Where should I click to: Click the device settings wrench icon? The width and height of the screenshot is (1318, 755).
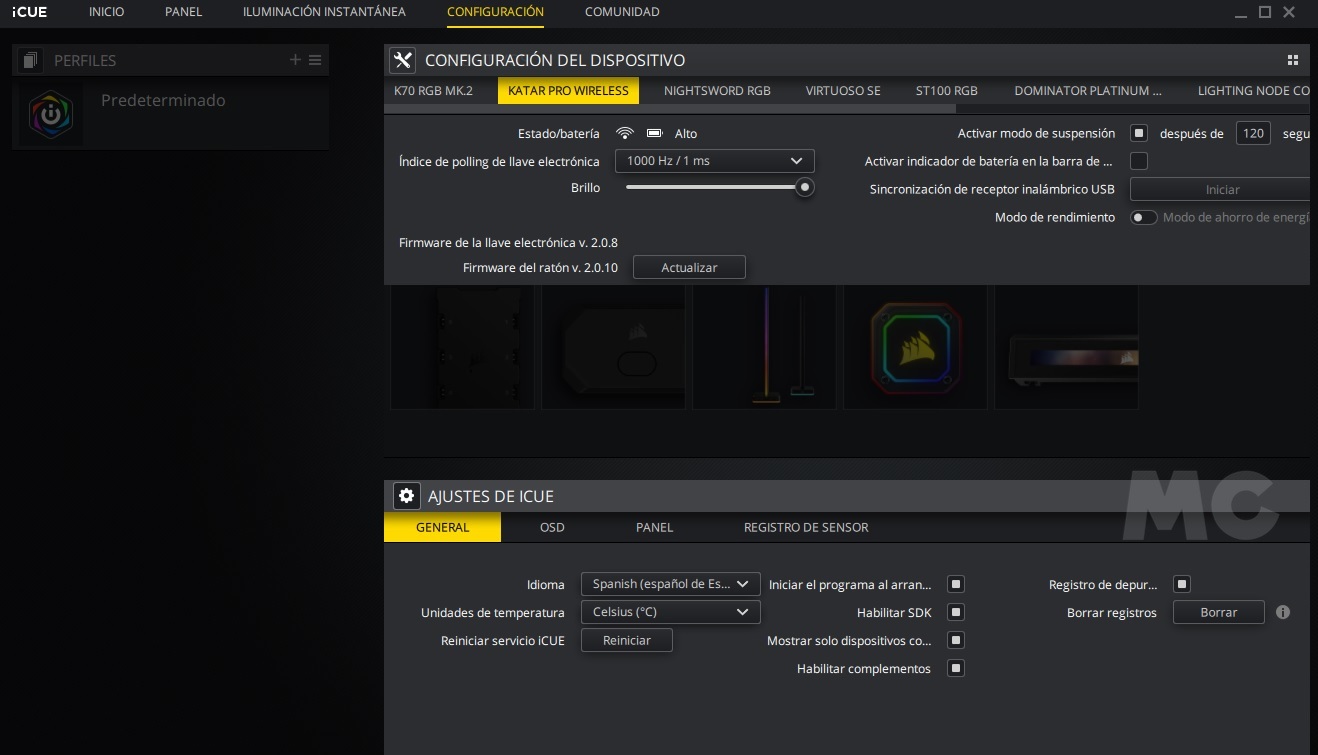(x=403, y=60)
